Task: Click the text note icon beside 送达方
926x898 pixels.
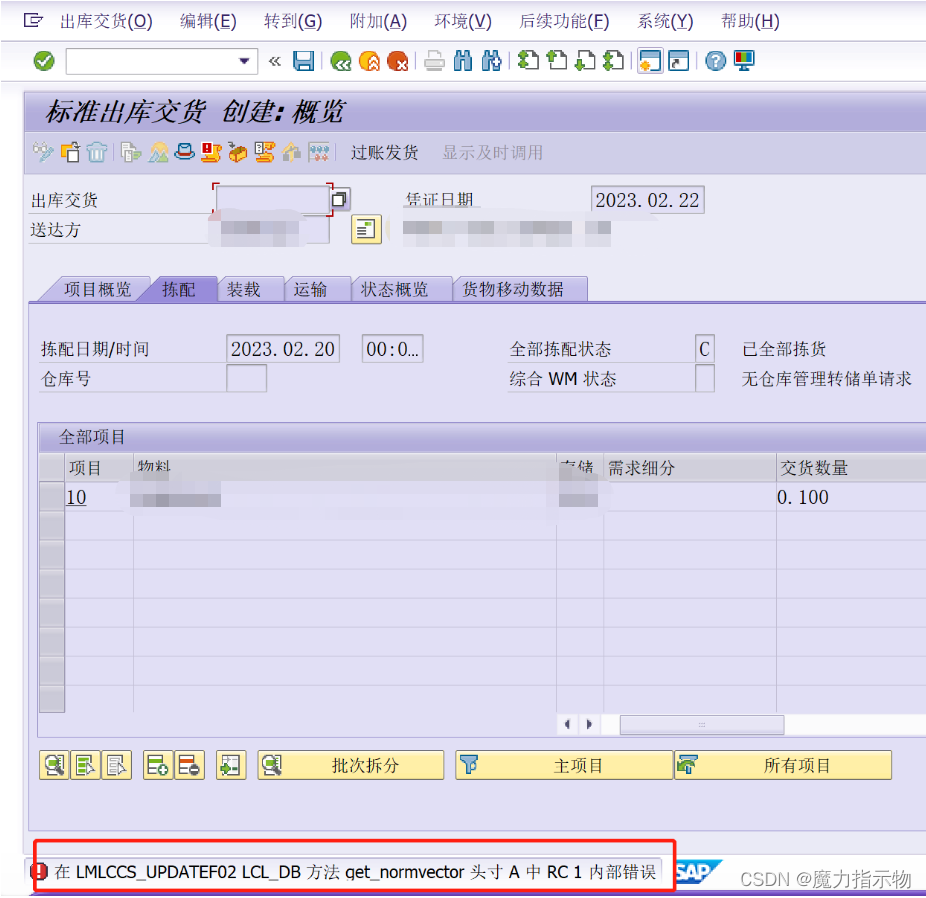Action: (365, 229)
